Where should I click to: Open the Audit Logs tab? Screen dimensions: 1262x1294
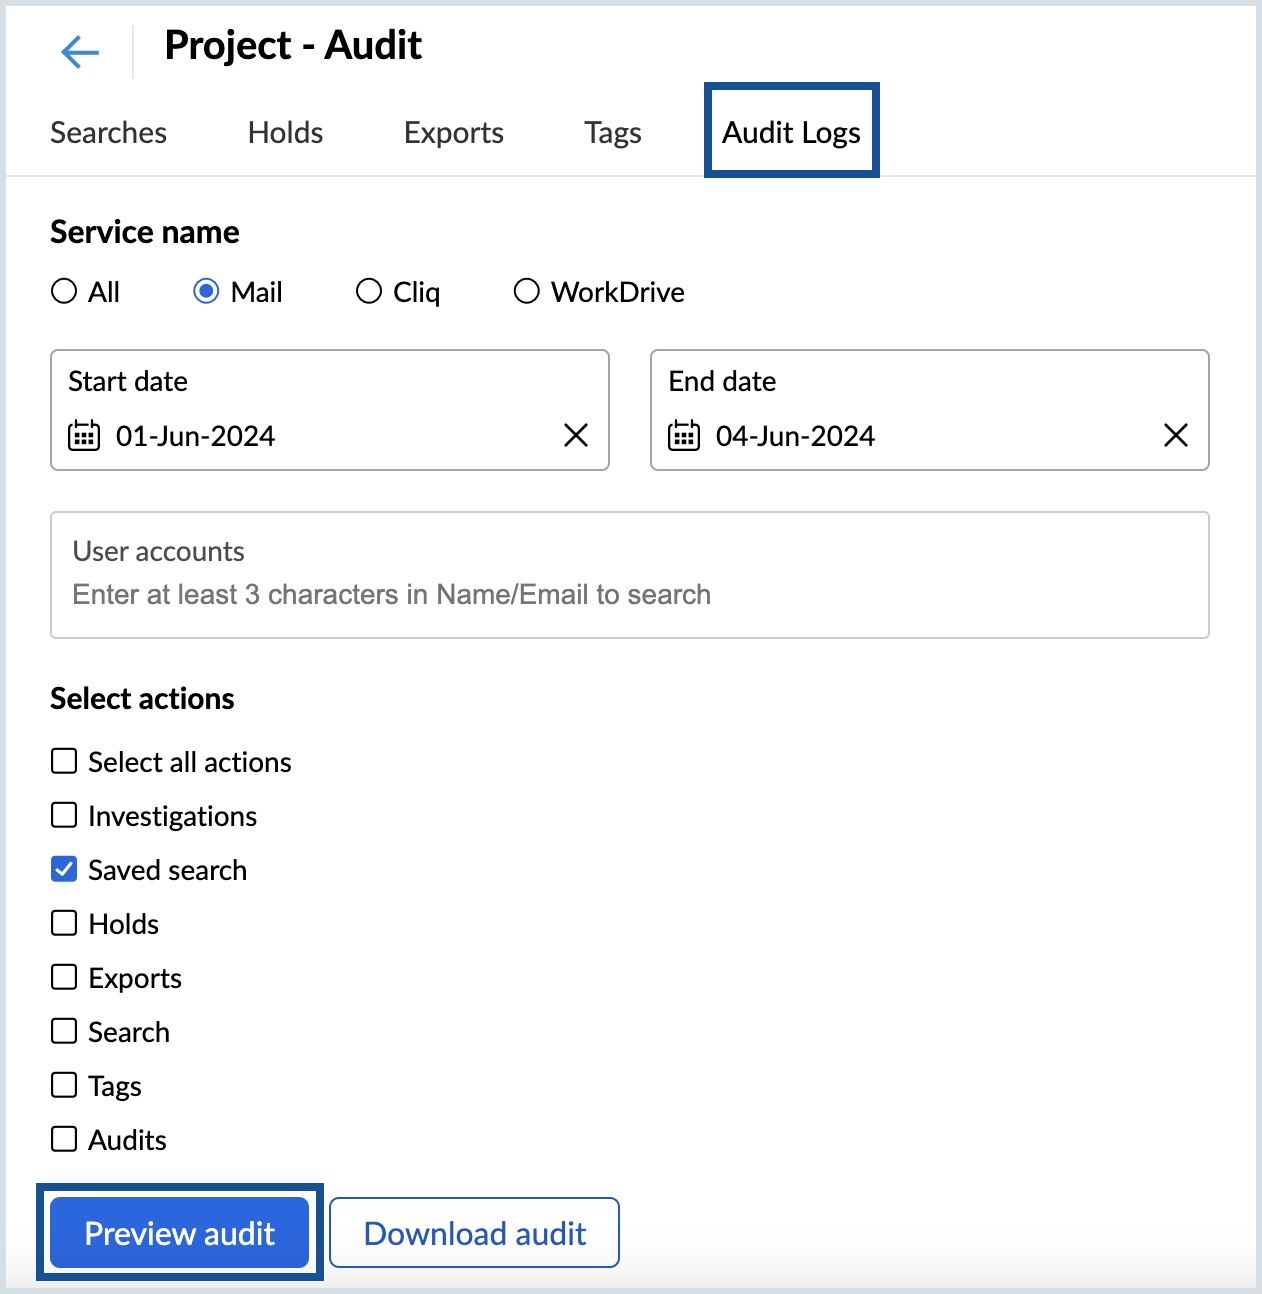pyautogui.click(x=791, y=132)
